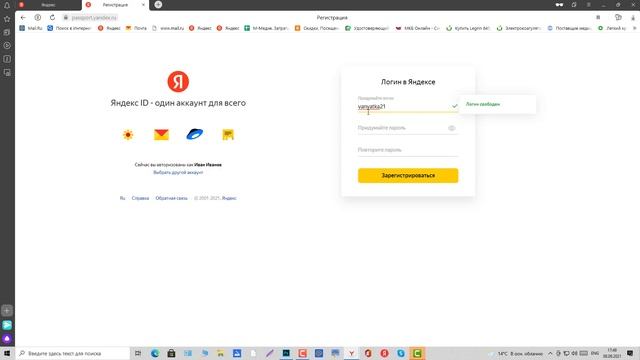Screen dimensions: 640x360
Task: Show hidden system tray icons
Action: click(550, 353)
